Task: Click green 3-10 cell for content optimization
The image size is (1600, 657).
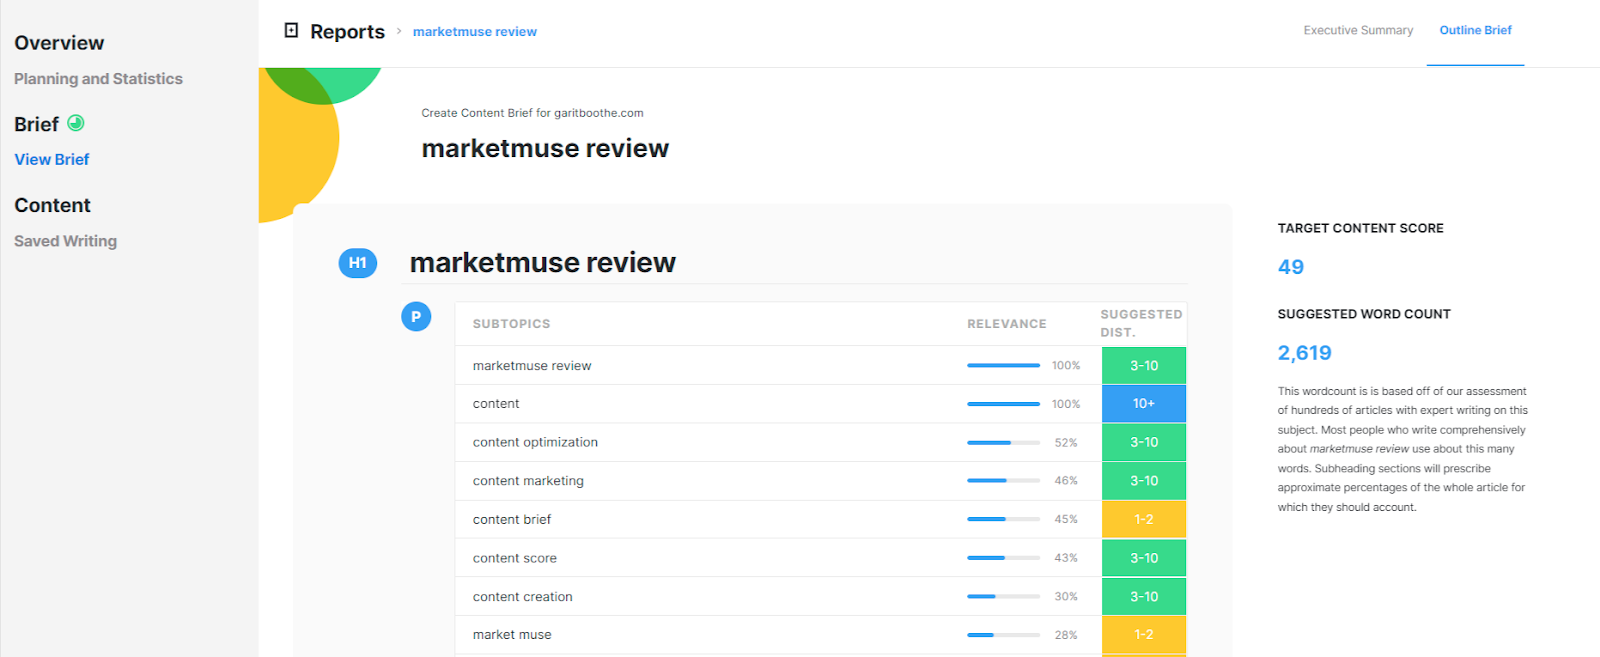Action: [1144, 442]
